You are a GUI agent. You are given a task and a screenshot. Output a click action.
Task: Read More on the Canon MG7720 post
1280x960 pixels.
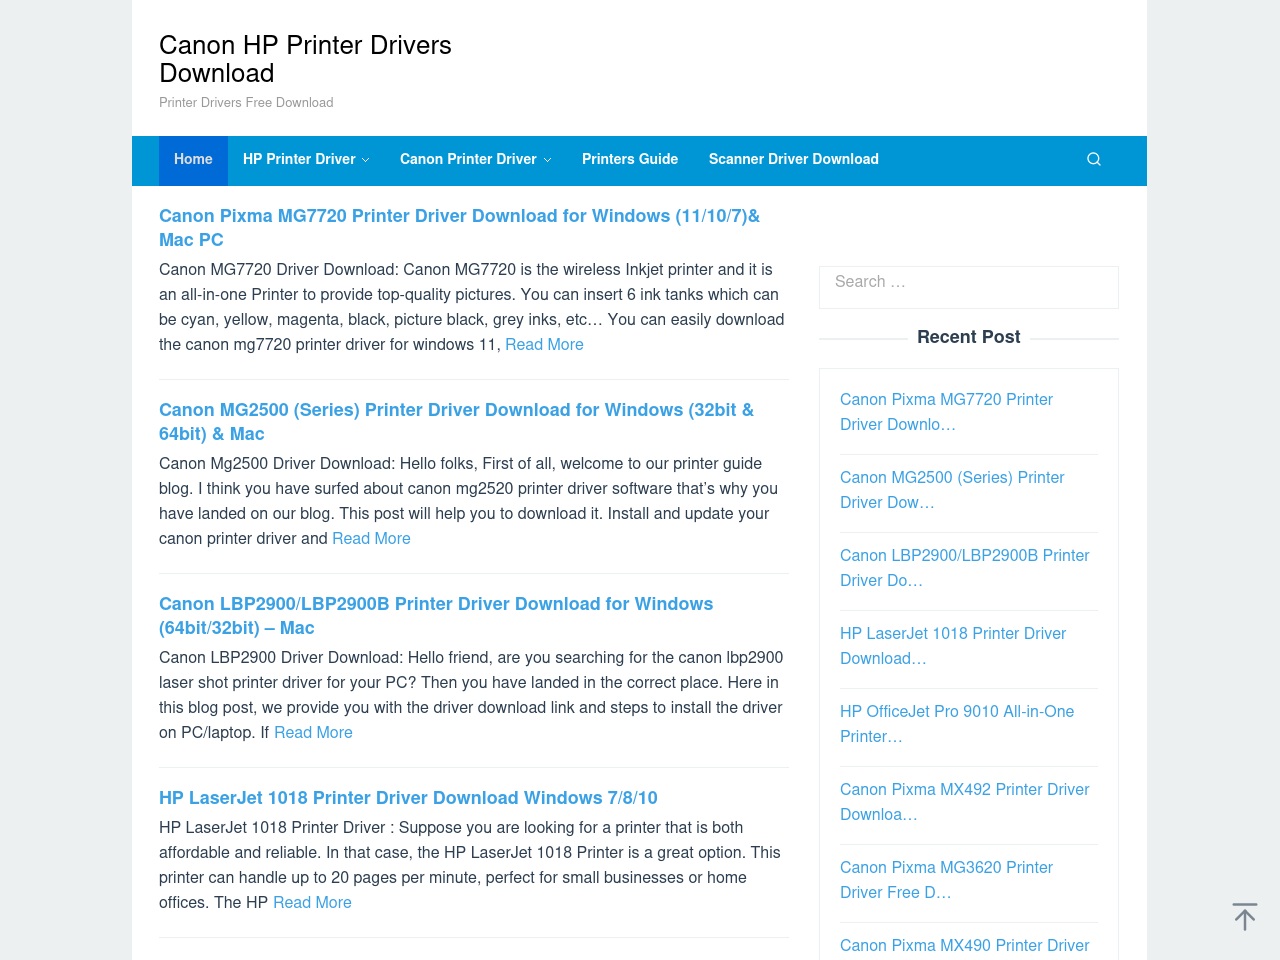pyautogui.click(x=544, y=344)
